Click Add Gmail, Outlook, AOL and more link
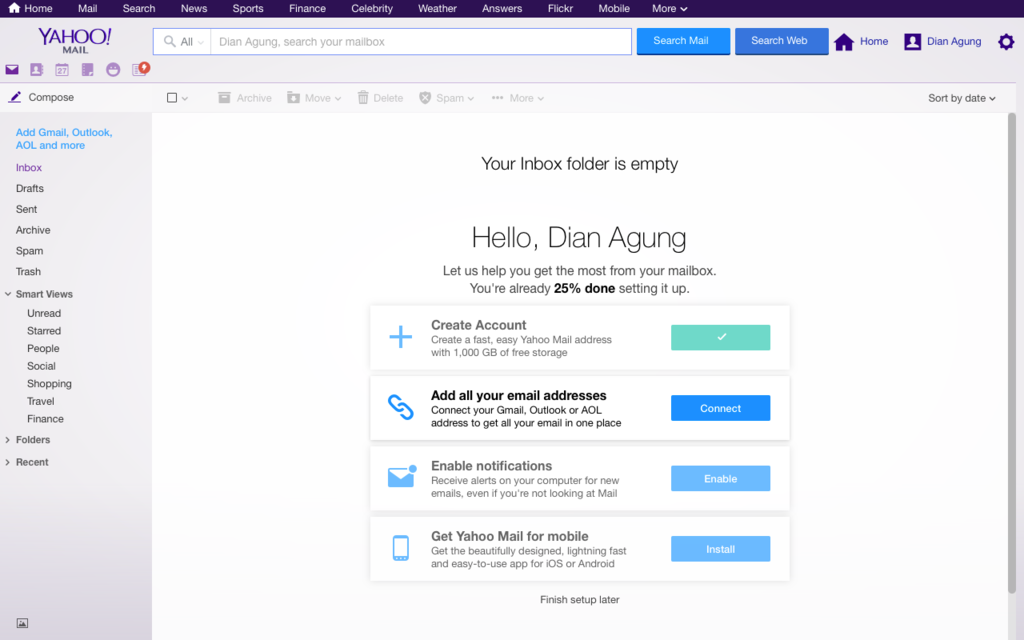The image size is (1024, 640). click(64, 138)
